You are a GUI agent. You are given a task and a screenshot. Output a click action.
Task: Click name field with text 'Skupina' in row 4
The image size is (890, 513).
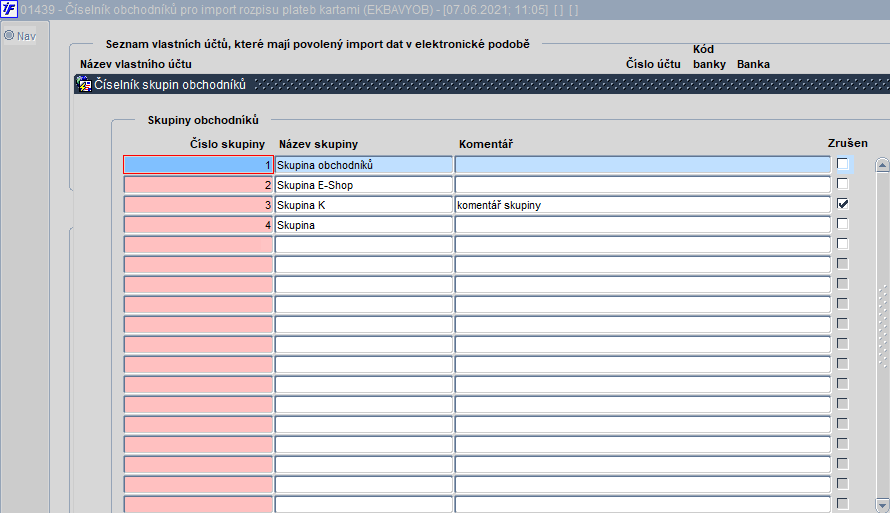click(x=364, y=225)
